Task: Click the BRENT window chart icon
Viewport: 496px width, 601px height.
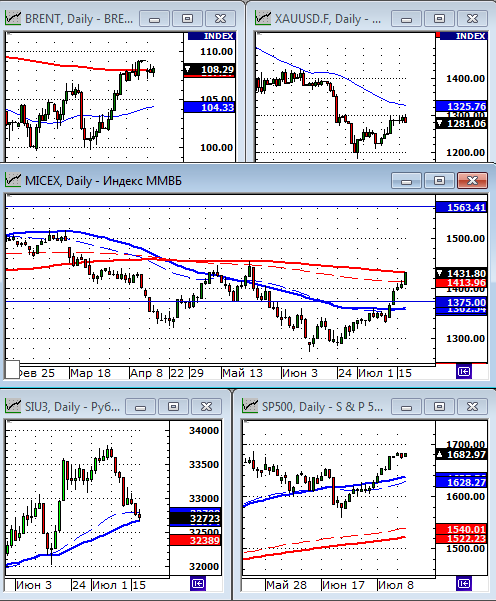Action: pos(13,18)
